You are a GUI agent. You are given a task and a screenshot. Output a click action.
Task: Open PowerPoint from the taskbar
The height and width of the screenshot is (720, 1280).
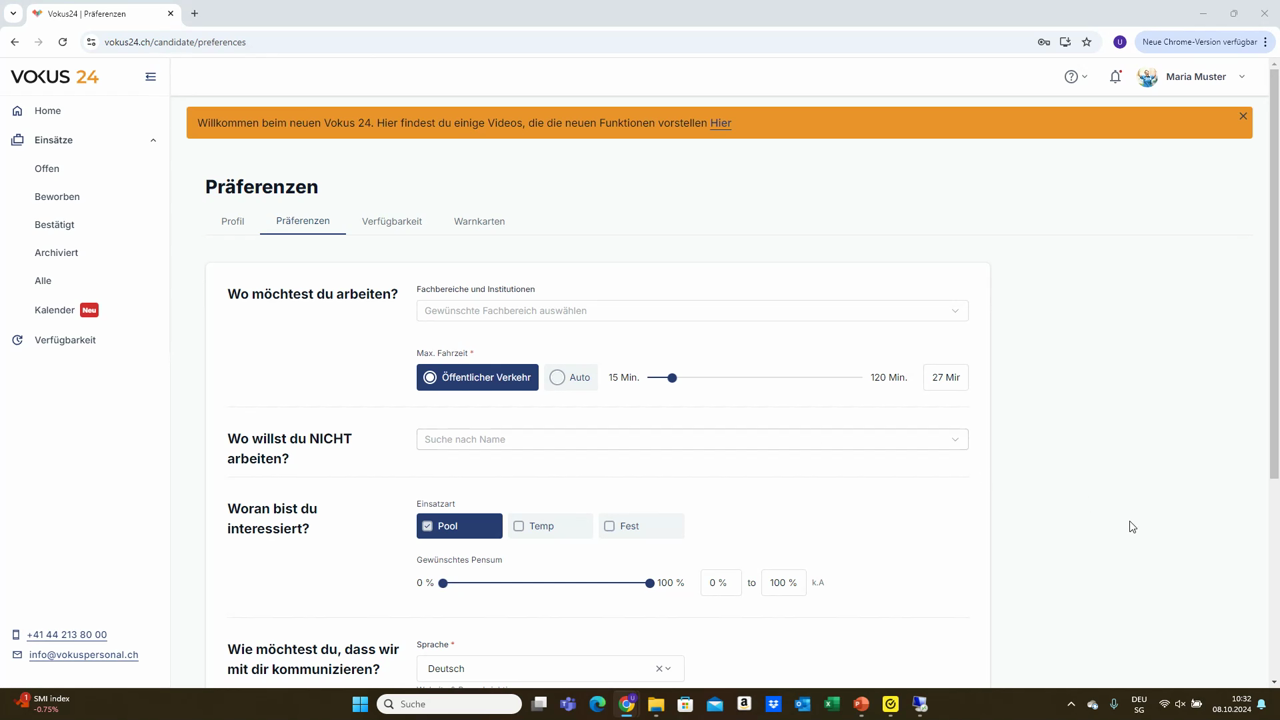pyautogui.click(x=861, y=704)
